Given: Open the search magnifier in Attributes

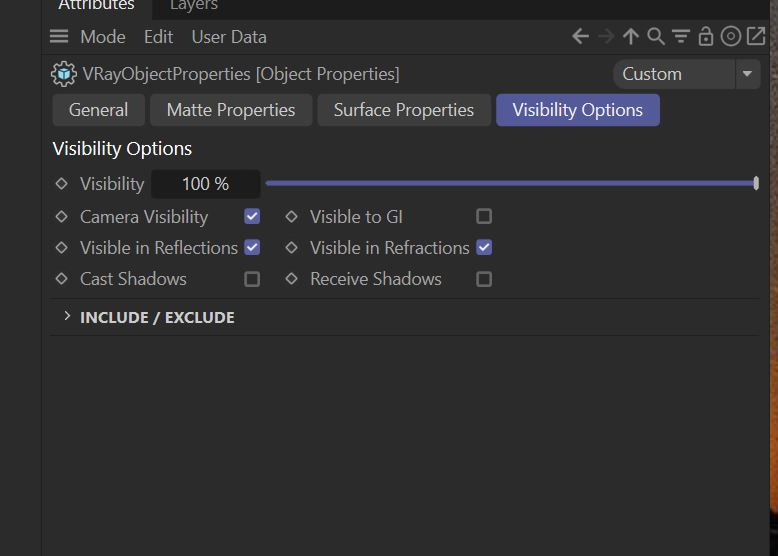Looking at the screenshot, I should (655, 36).
